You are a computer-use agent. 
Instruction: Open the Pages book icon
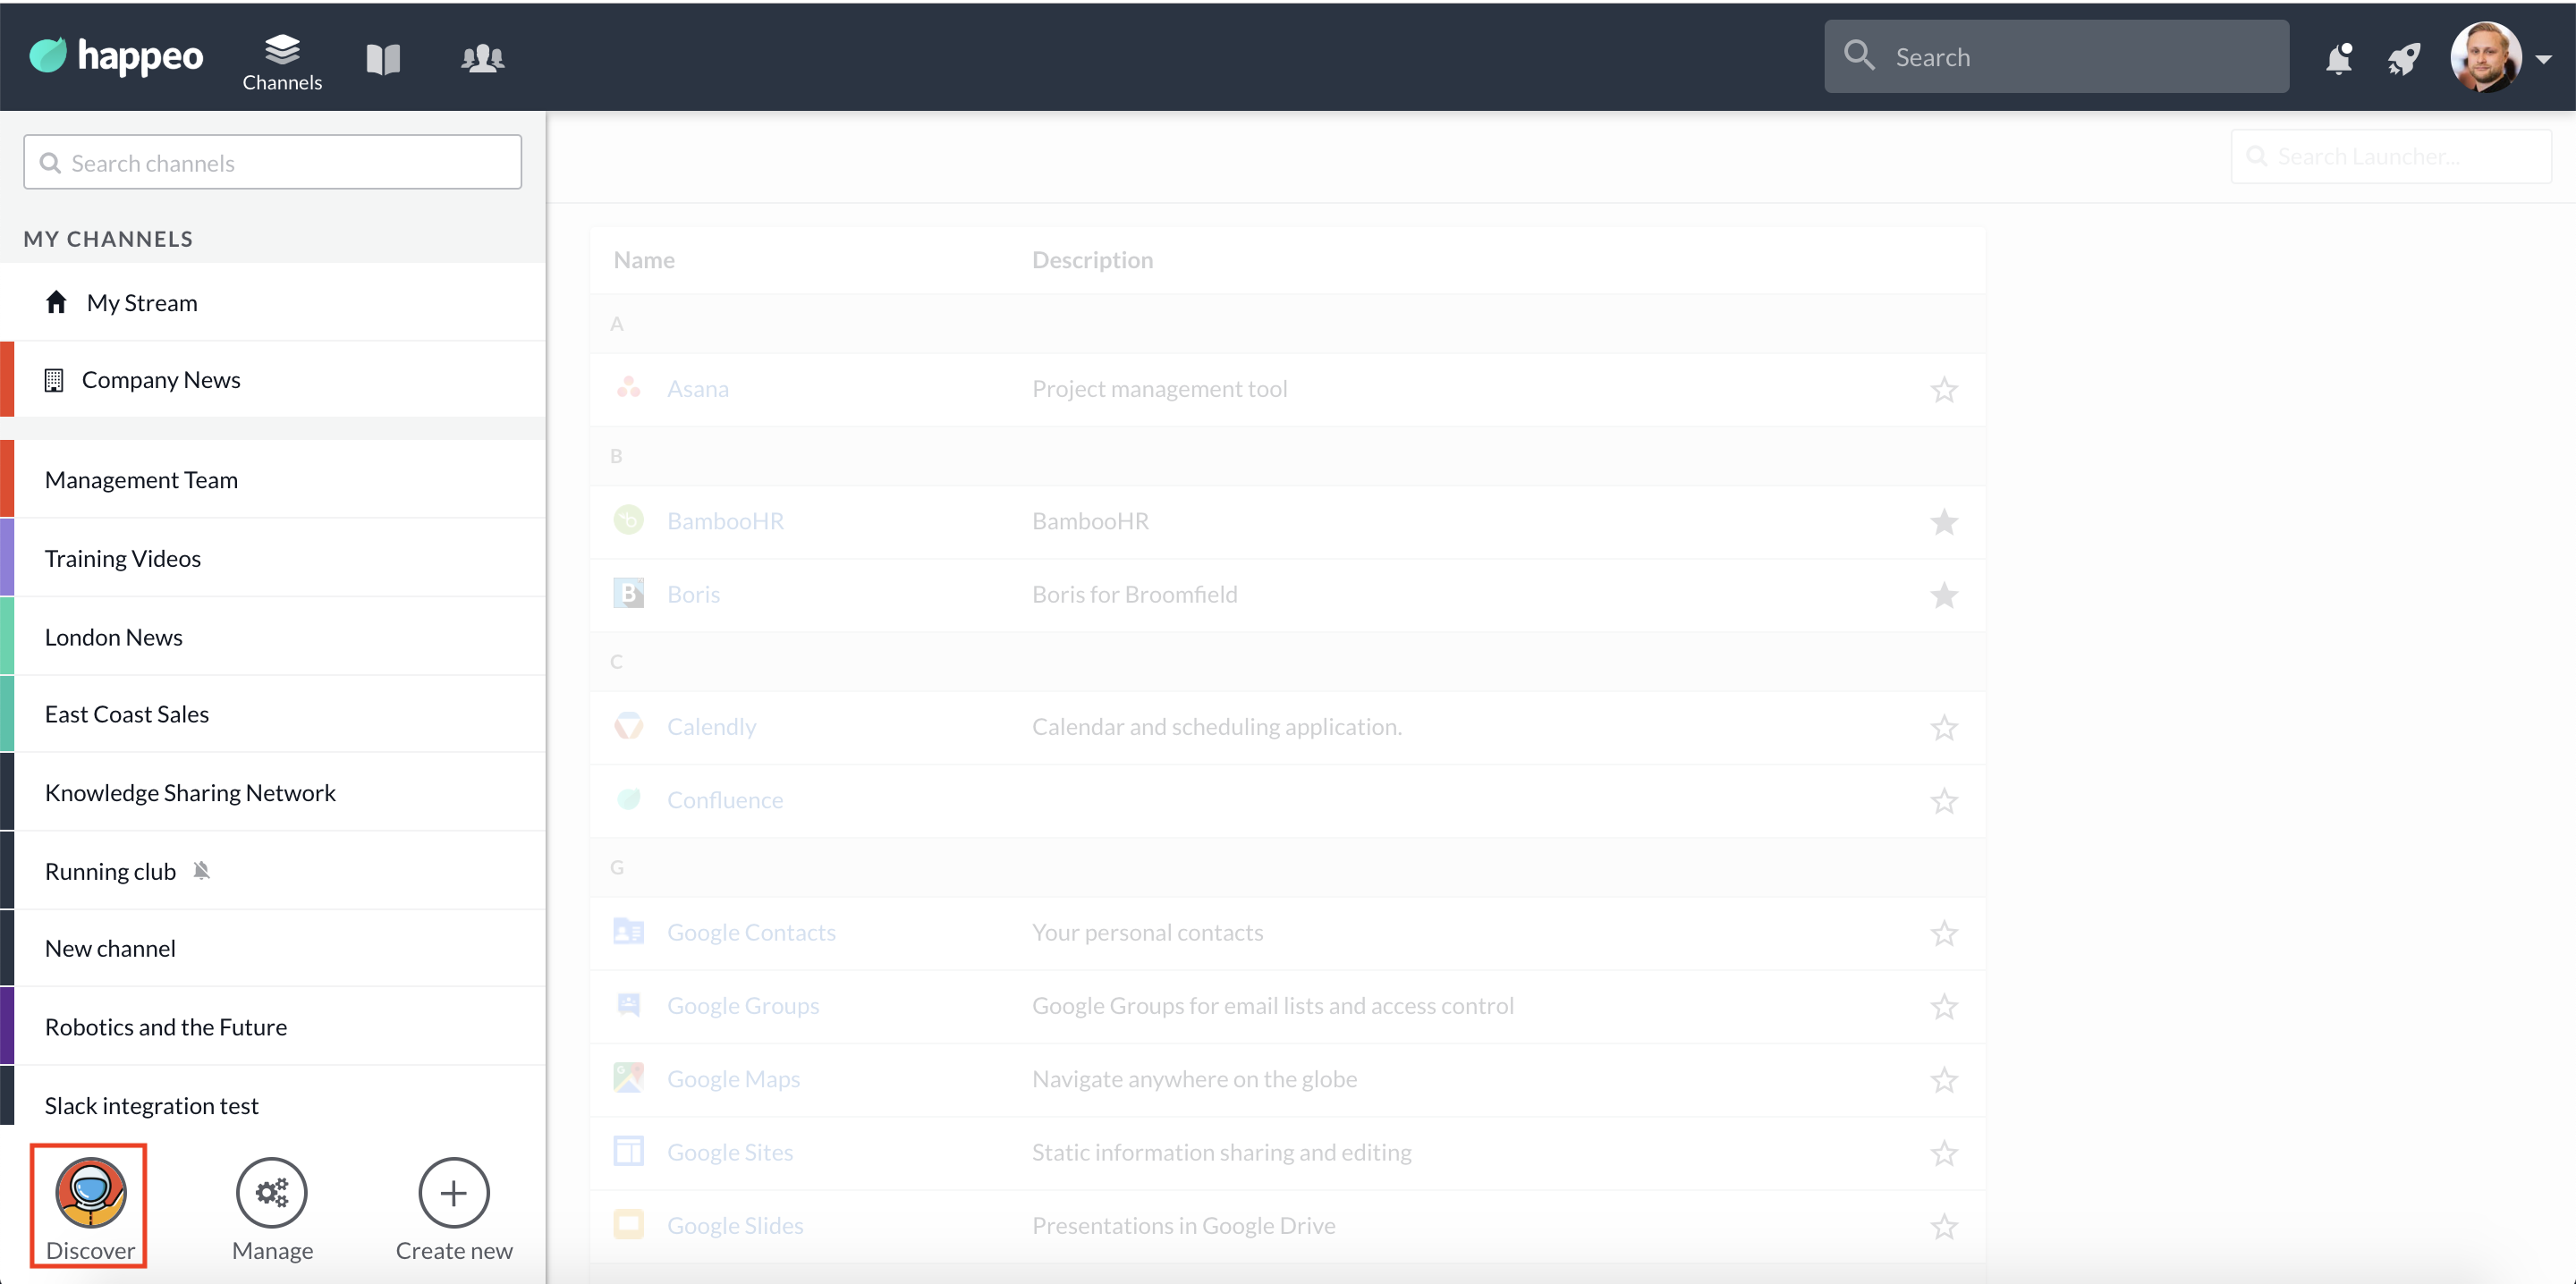383,58
